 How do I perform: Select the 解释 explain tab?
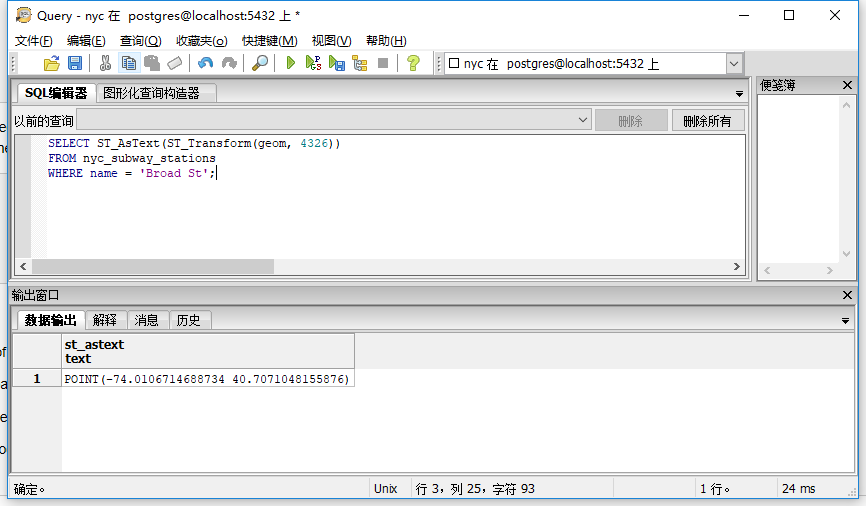(x=105, y=320)
